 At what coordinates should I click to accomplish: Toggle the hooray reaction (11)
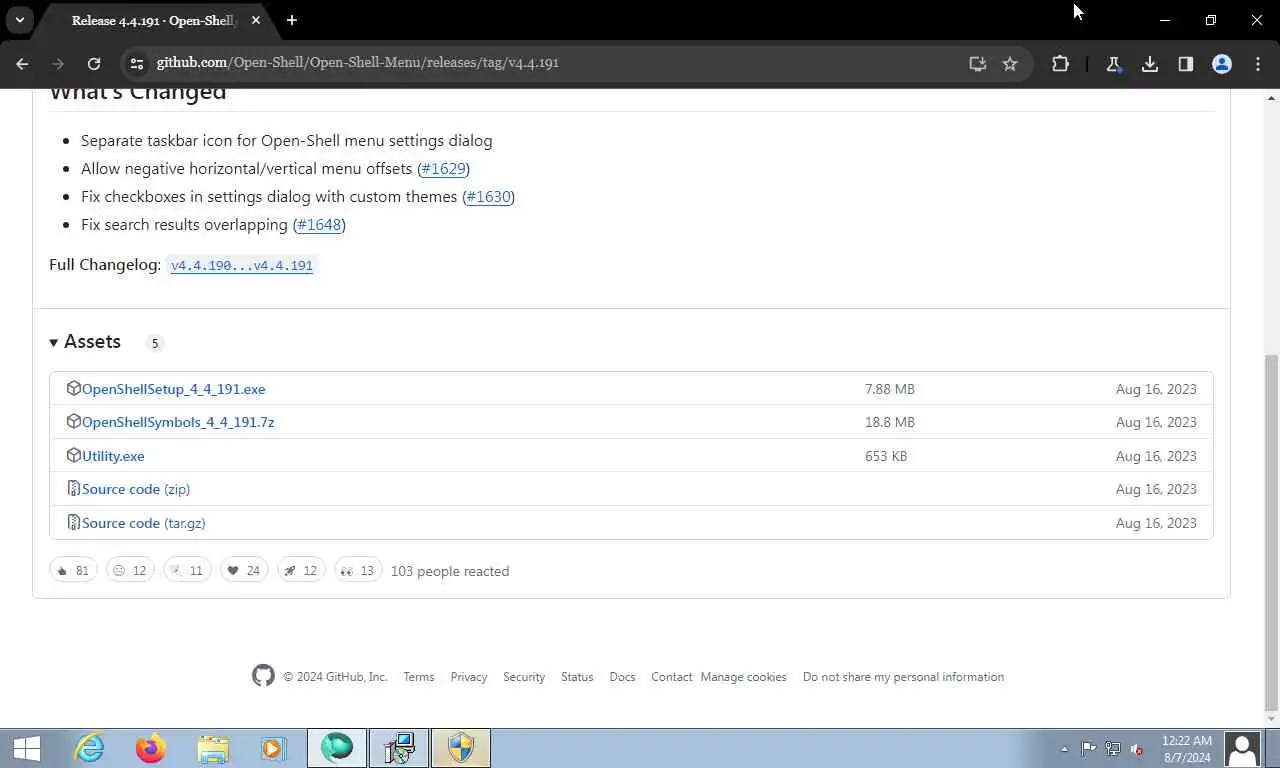point(187,571)
